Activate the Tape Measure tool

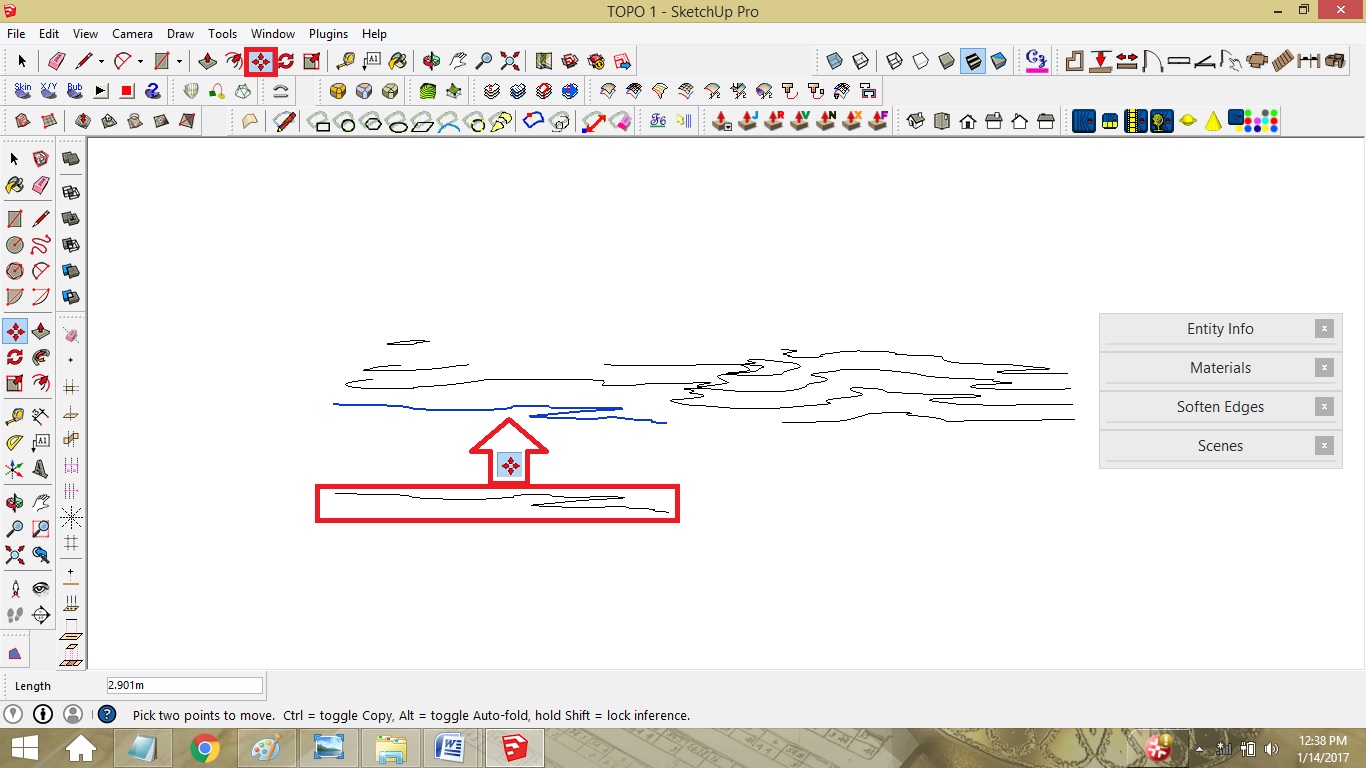point(346,61)
